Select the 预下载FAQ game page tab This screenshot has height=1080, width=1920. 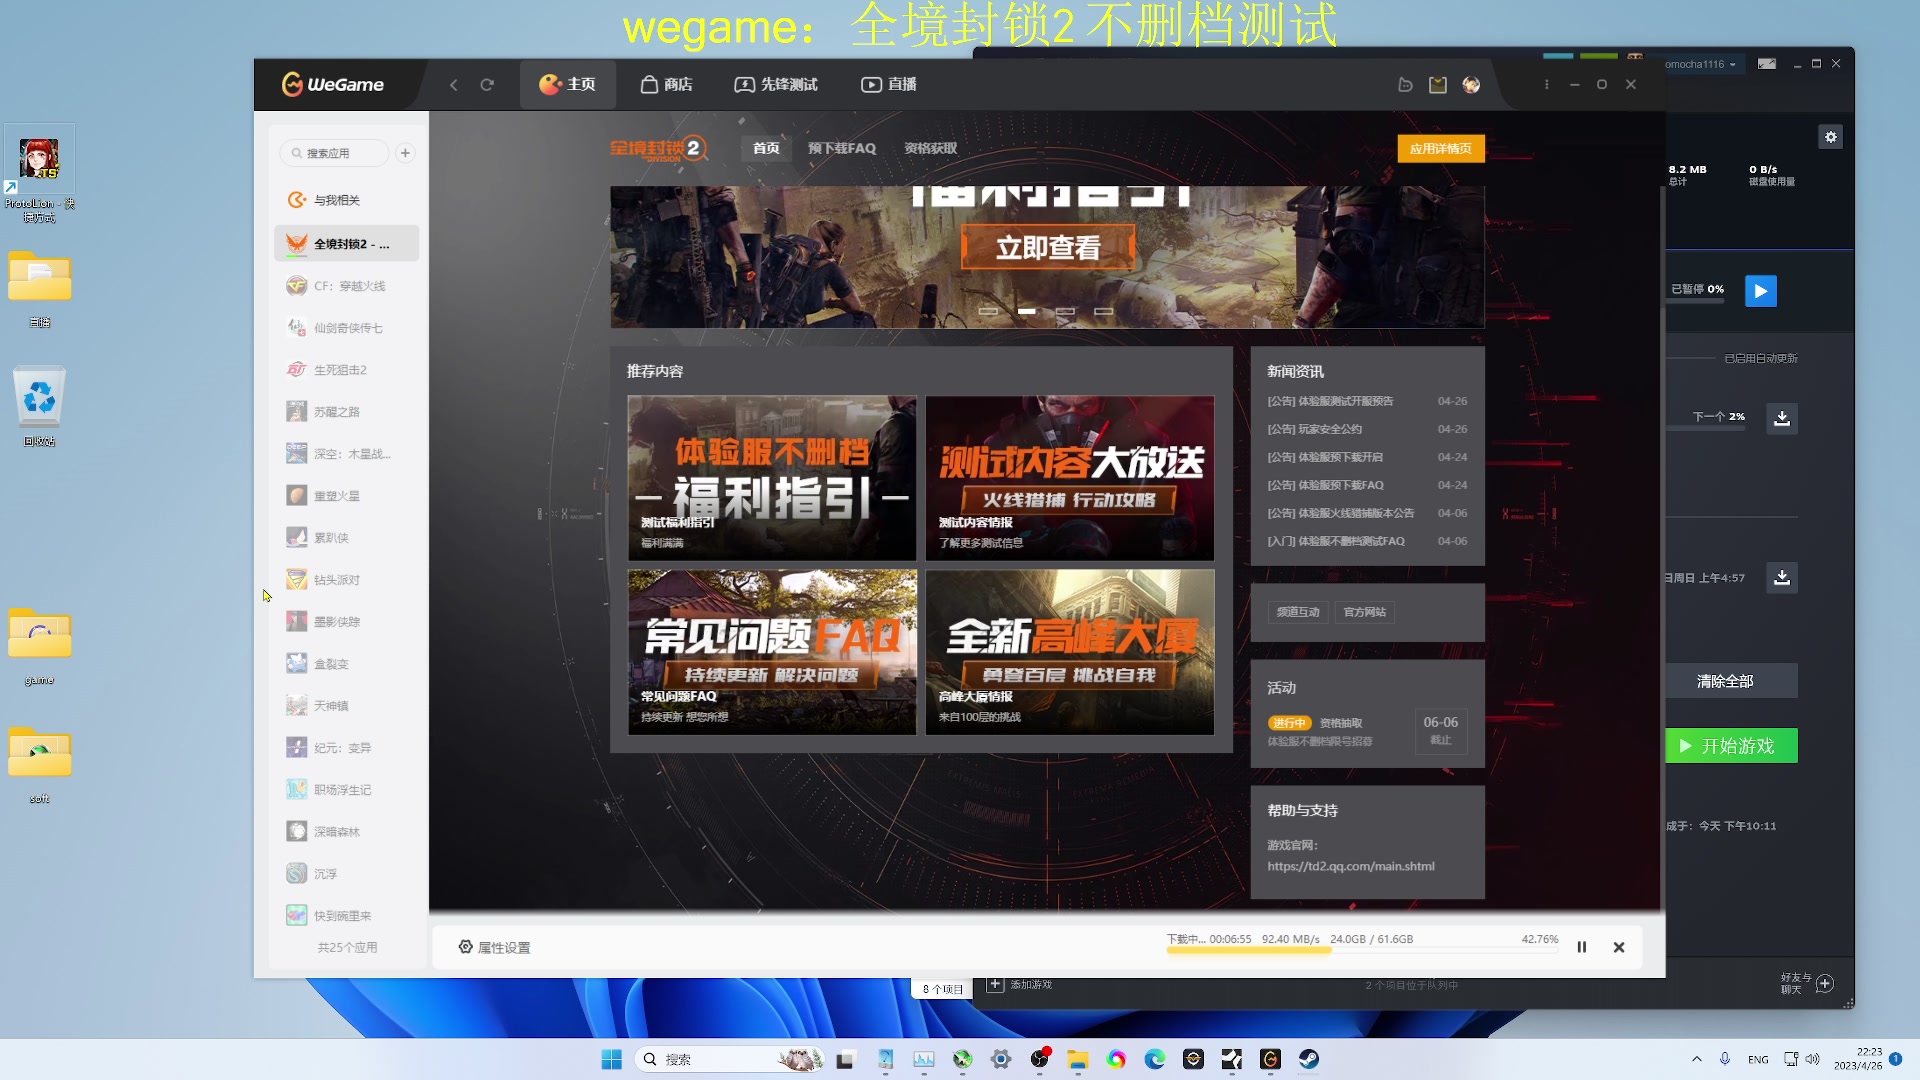click(842, 148)
